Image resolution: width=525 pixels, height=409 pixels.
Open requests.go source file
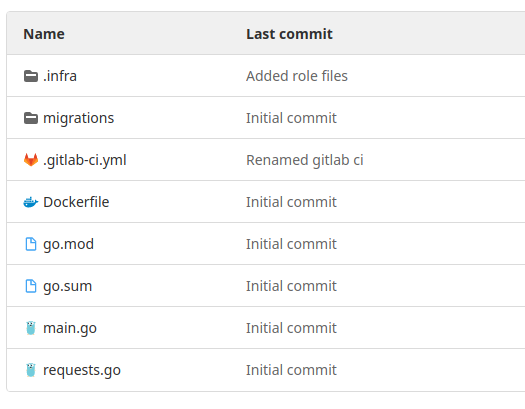click(x=82, y=370)
